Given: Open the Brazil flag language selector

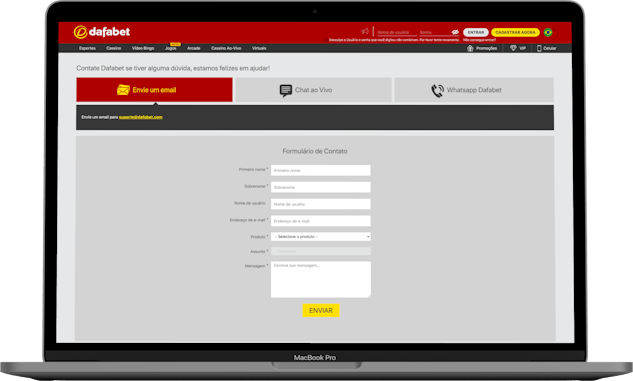Looking at the screenshot, I should tap(548, 32).
